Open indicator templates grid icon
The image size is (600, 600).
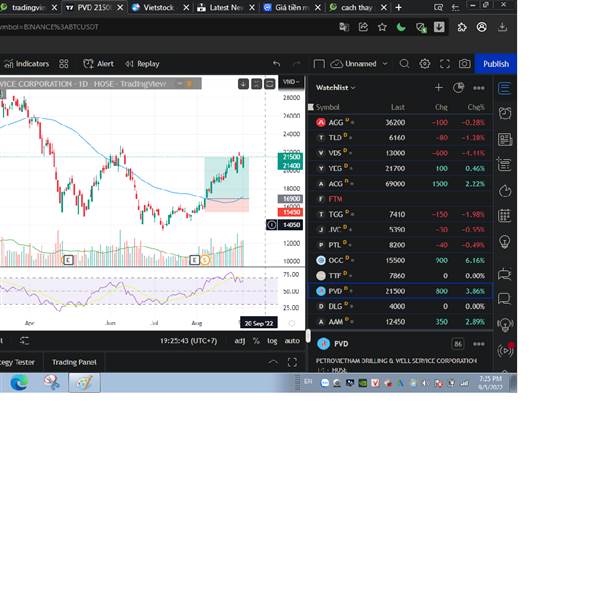(x=64, y=64)
